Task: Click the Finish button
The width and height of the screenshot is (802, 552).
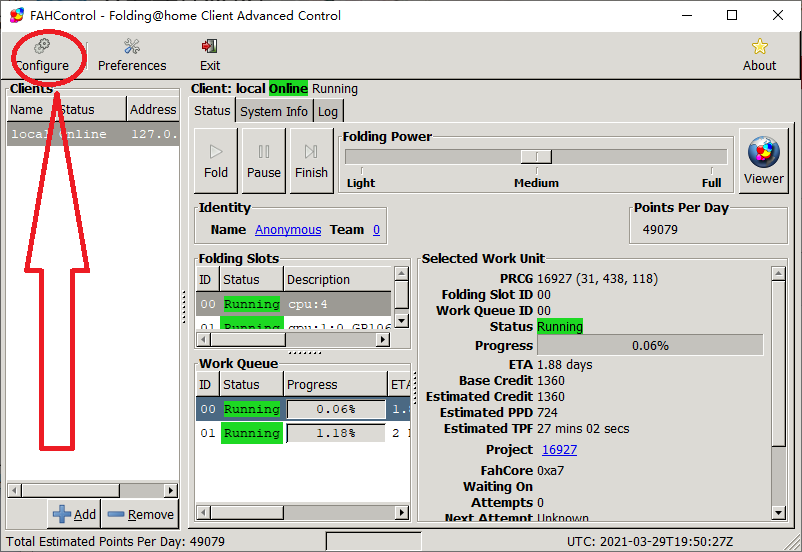Action: pos(311,161)
